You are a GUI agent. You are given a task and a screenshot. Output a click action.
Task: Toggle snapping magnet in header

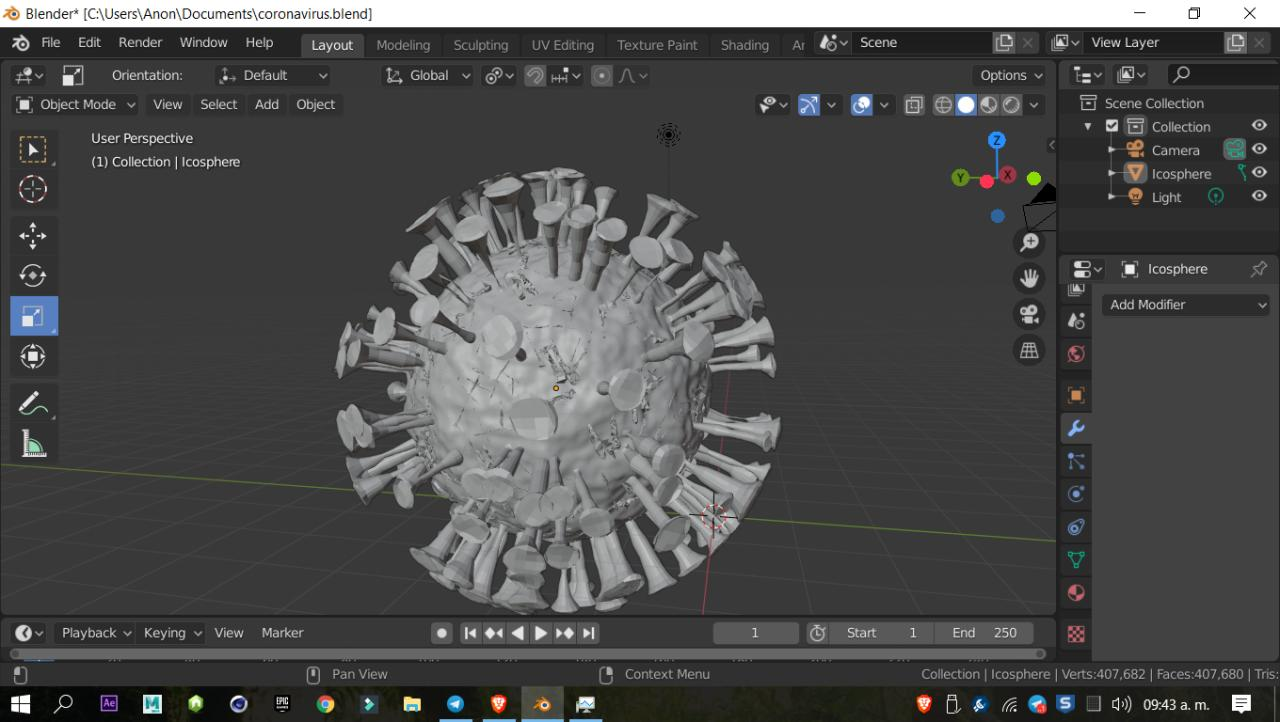[535, 75]
